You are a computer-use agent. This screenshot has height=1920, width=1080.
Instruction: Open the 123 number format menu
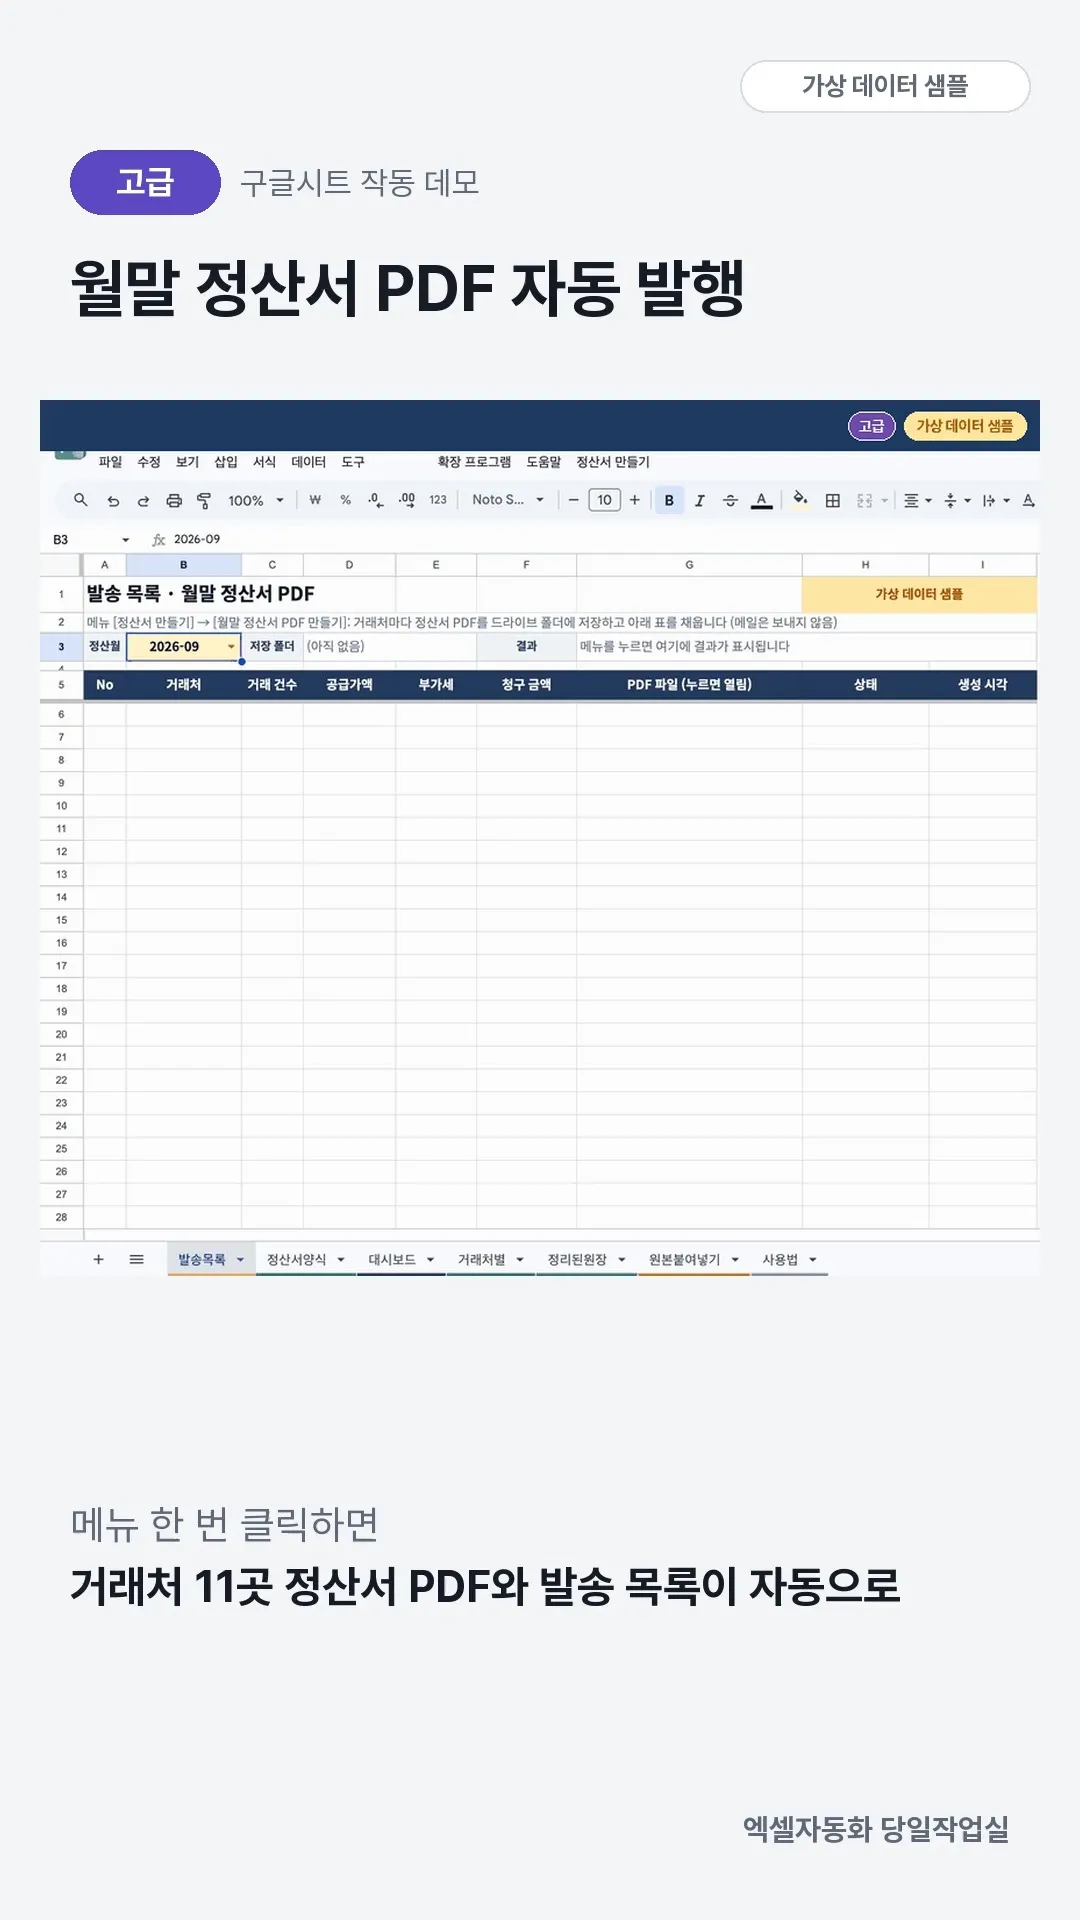[438, 500]
